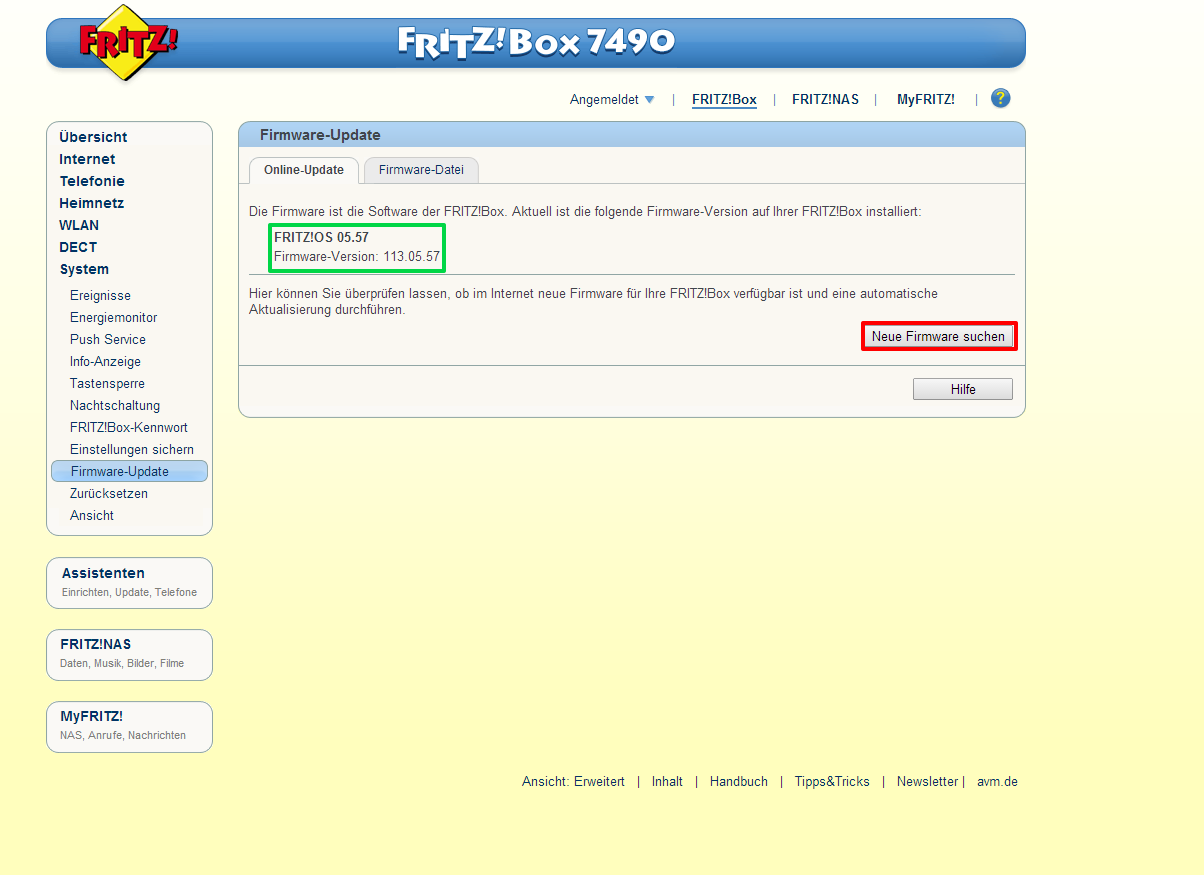Open the Übersicht menu entry
Image resolution: width=1204 pixels, height=875 pixels.
point(93,137)
